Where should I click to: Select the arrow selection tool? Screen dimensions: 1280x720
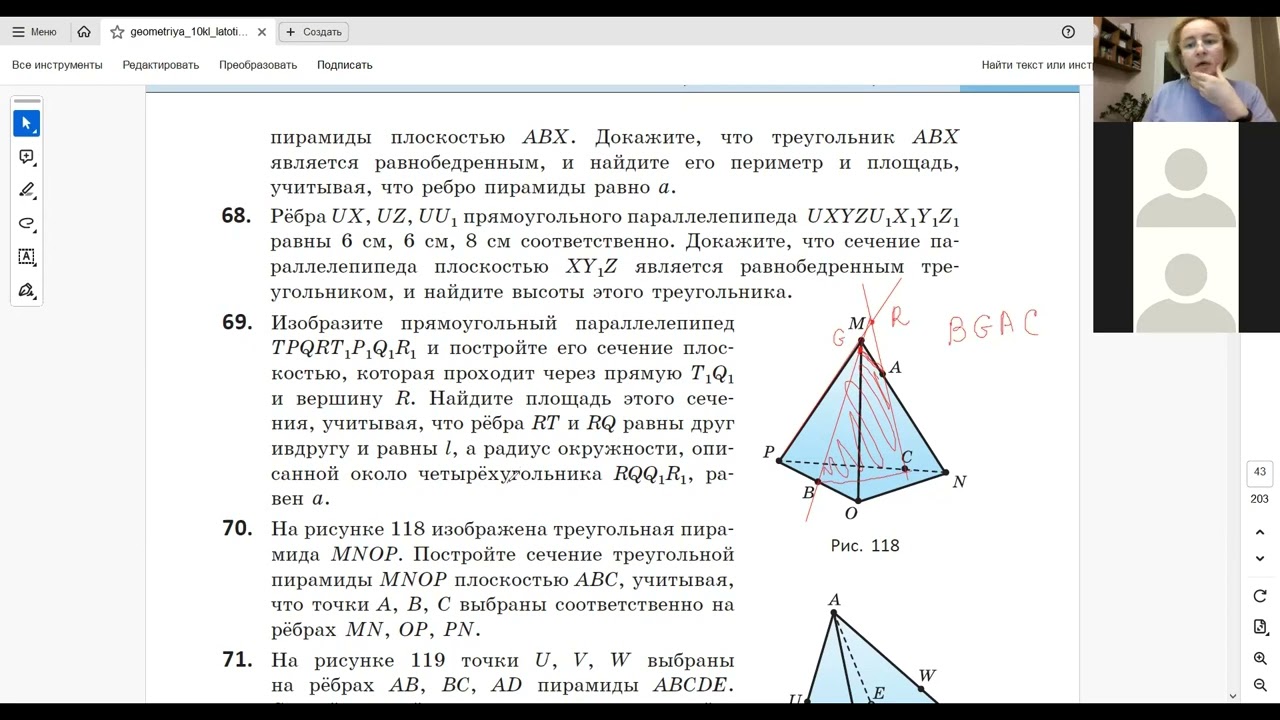[27, 123]
